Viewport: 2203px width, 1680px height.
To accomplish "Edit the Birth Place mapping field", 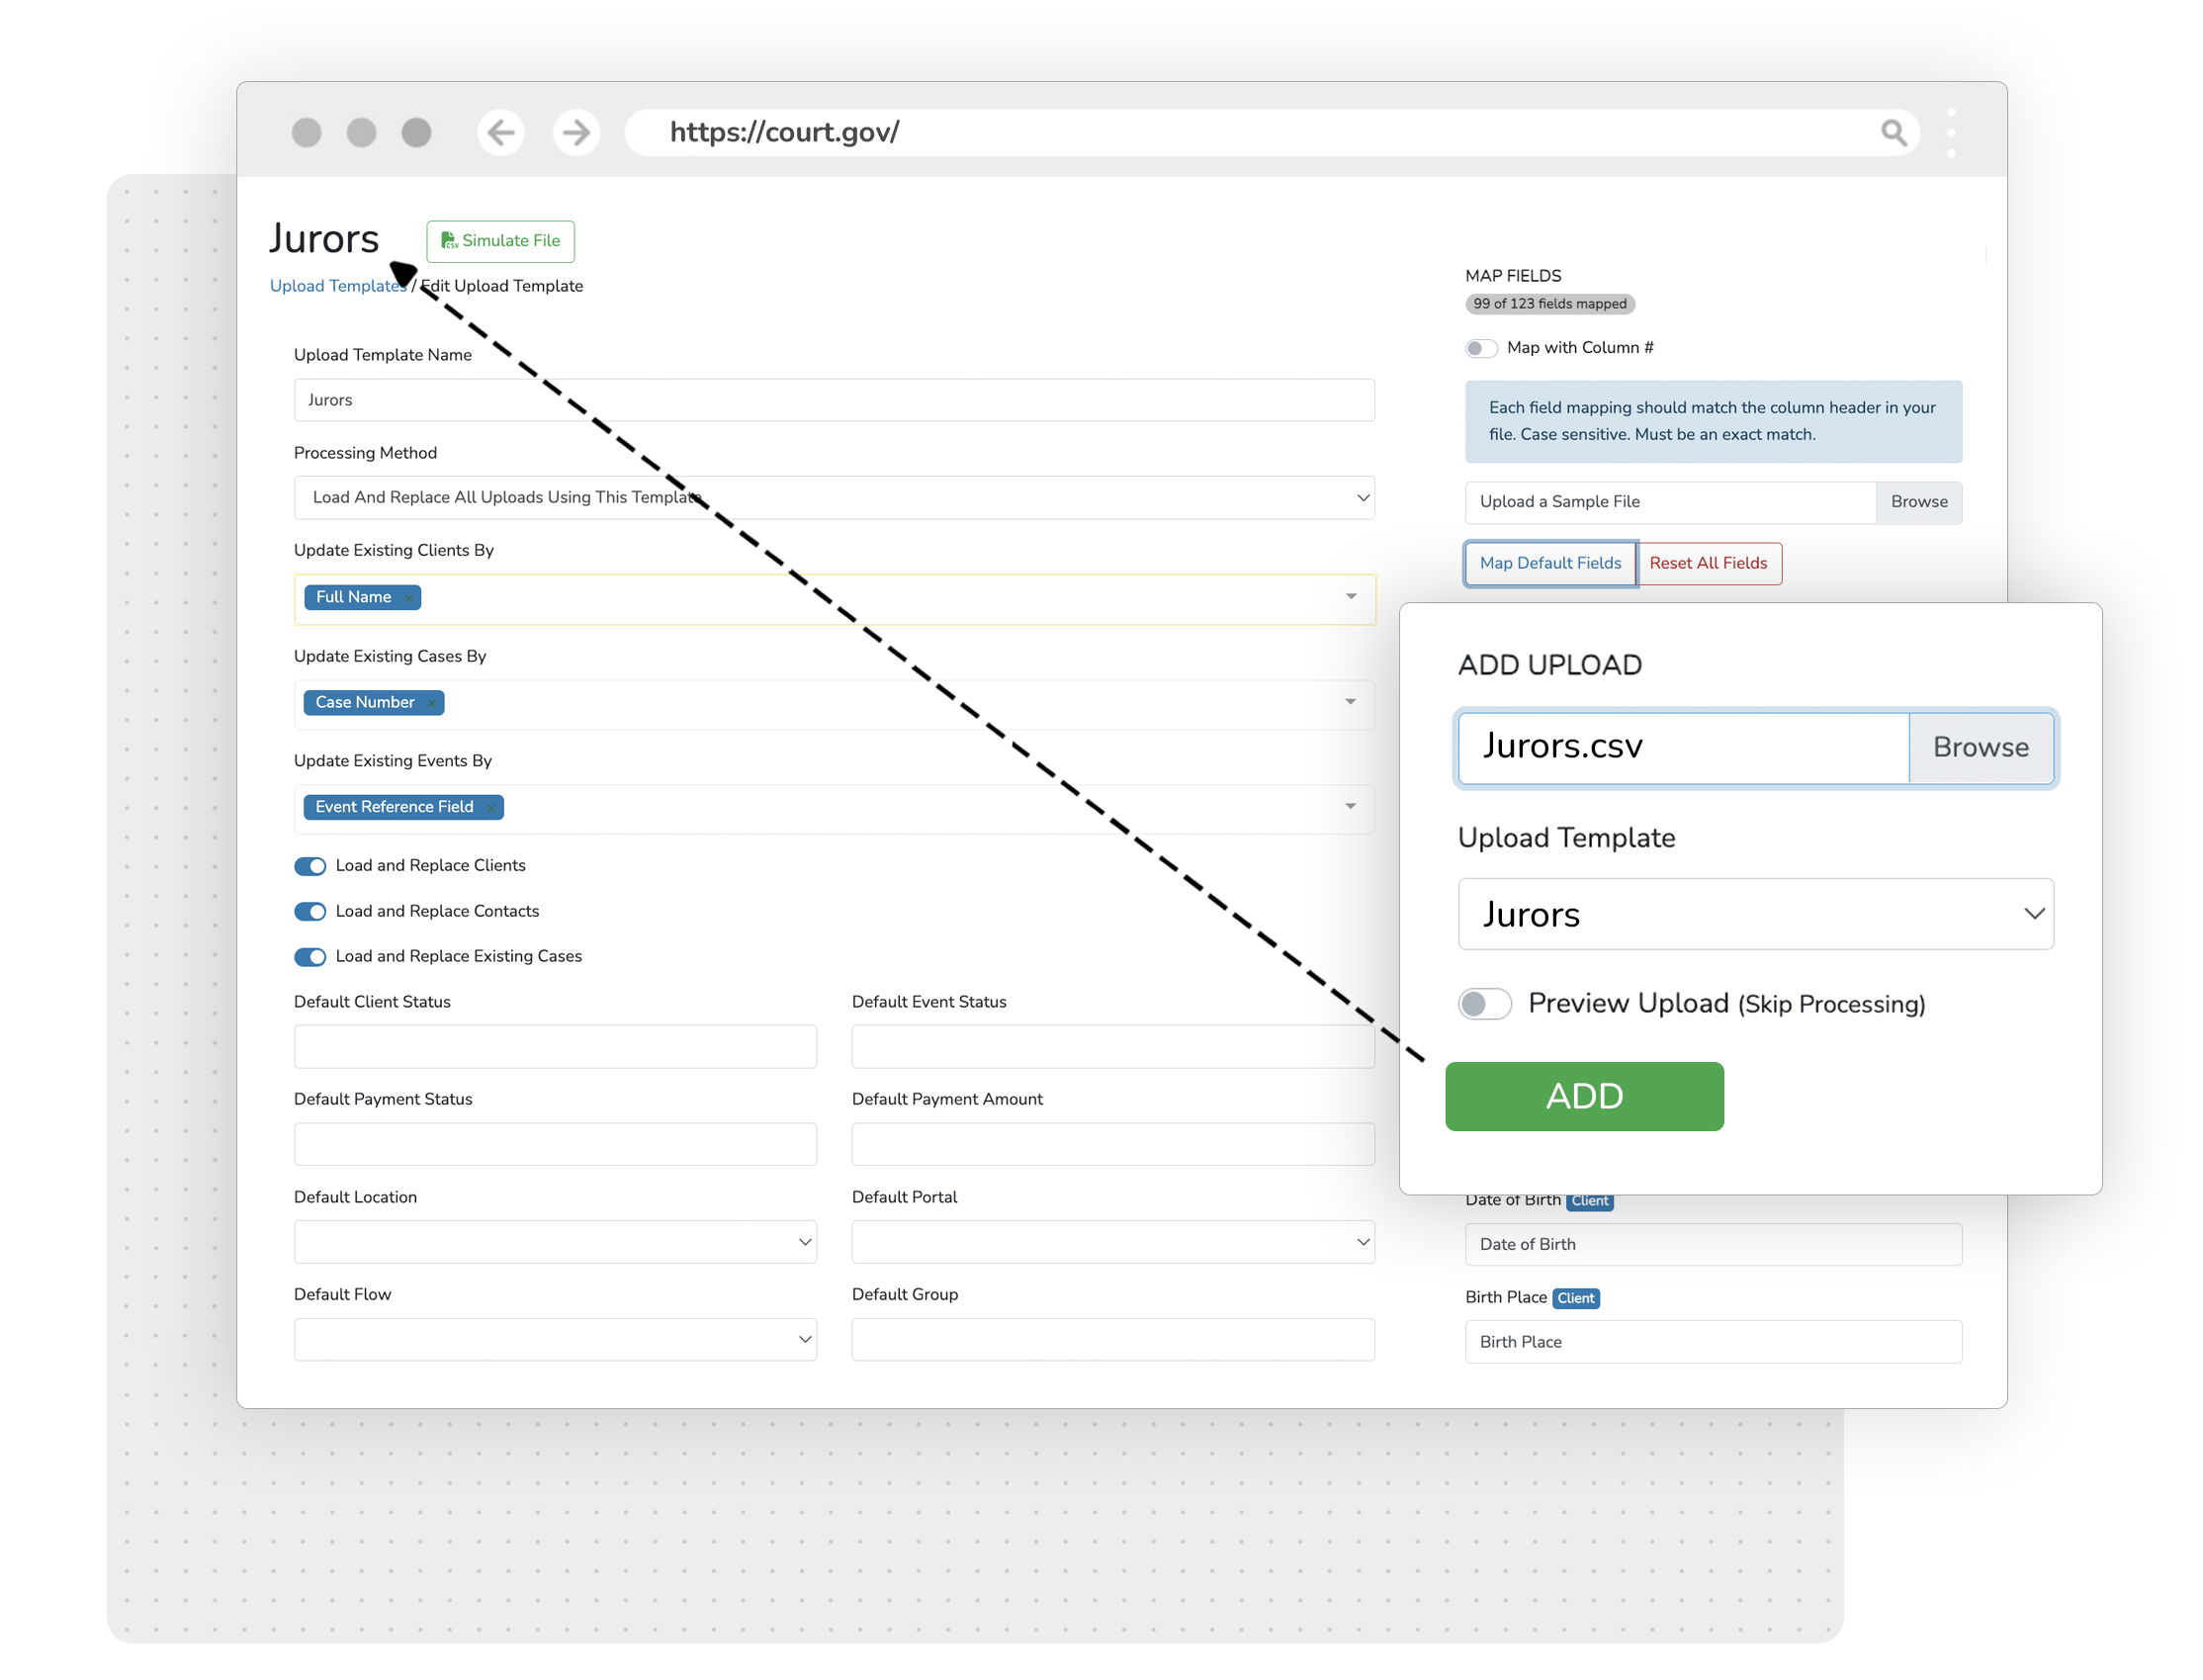I will click(1712, 1341).
